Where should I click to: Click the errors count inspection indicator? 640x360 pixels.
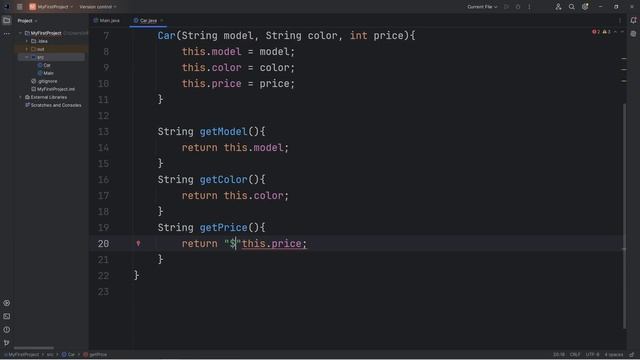(x=596, y=32)
